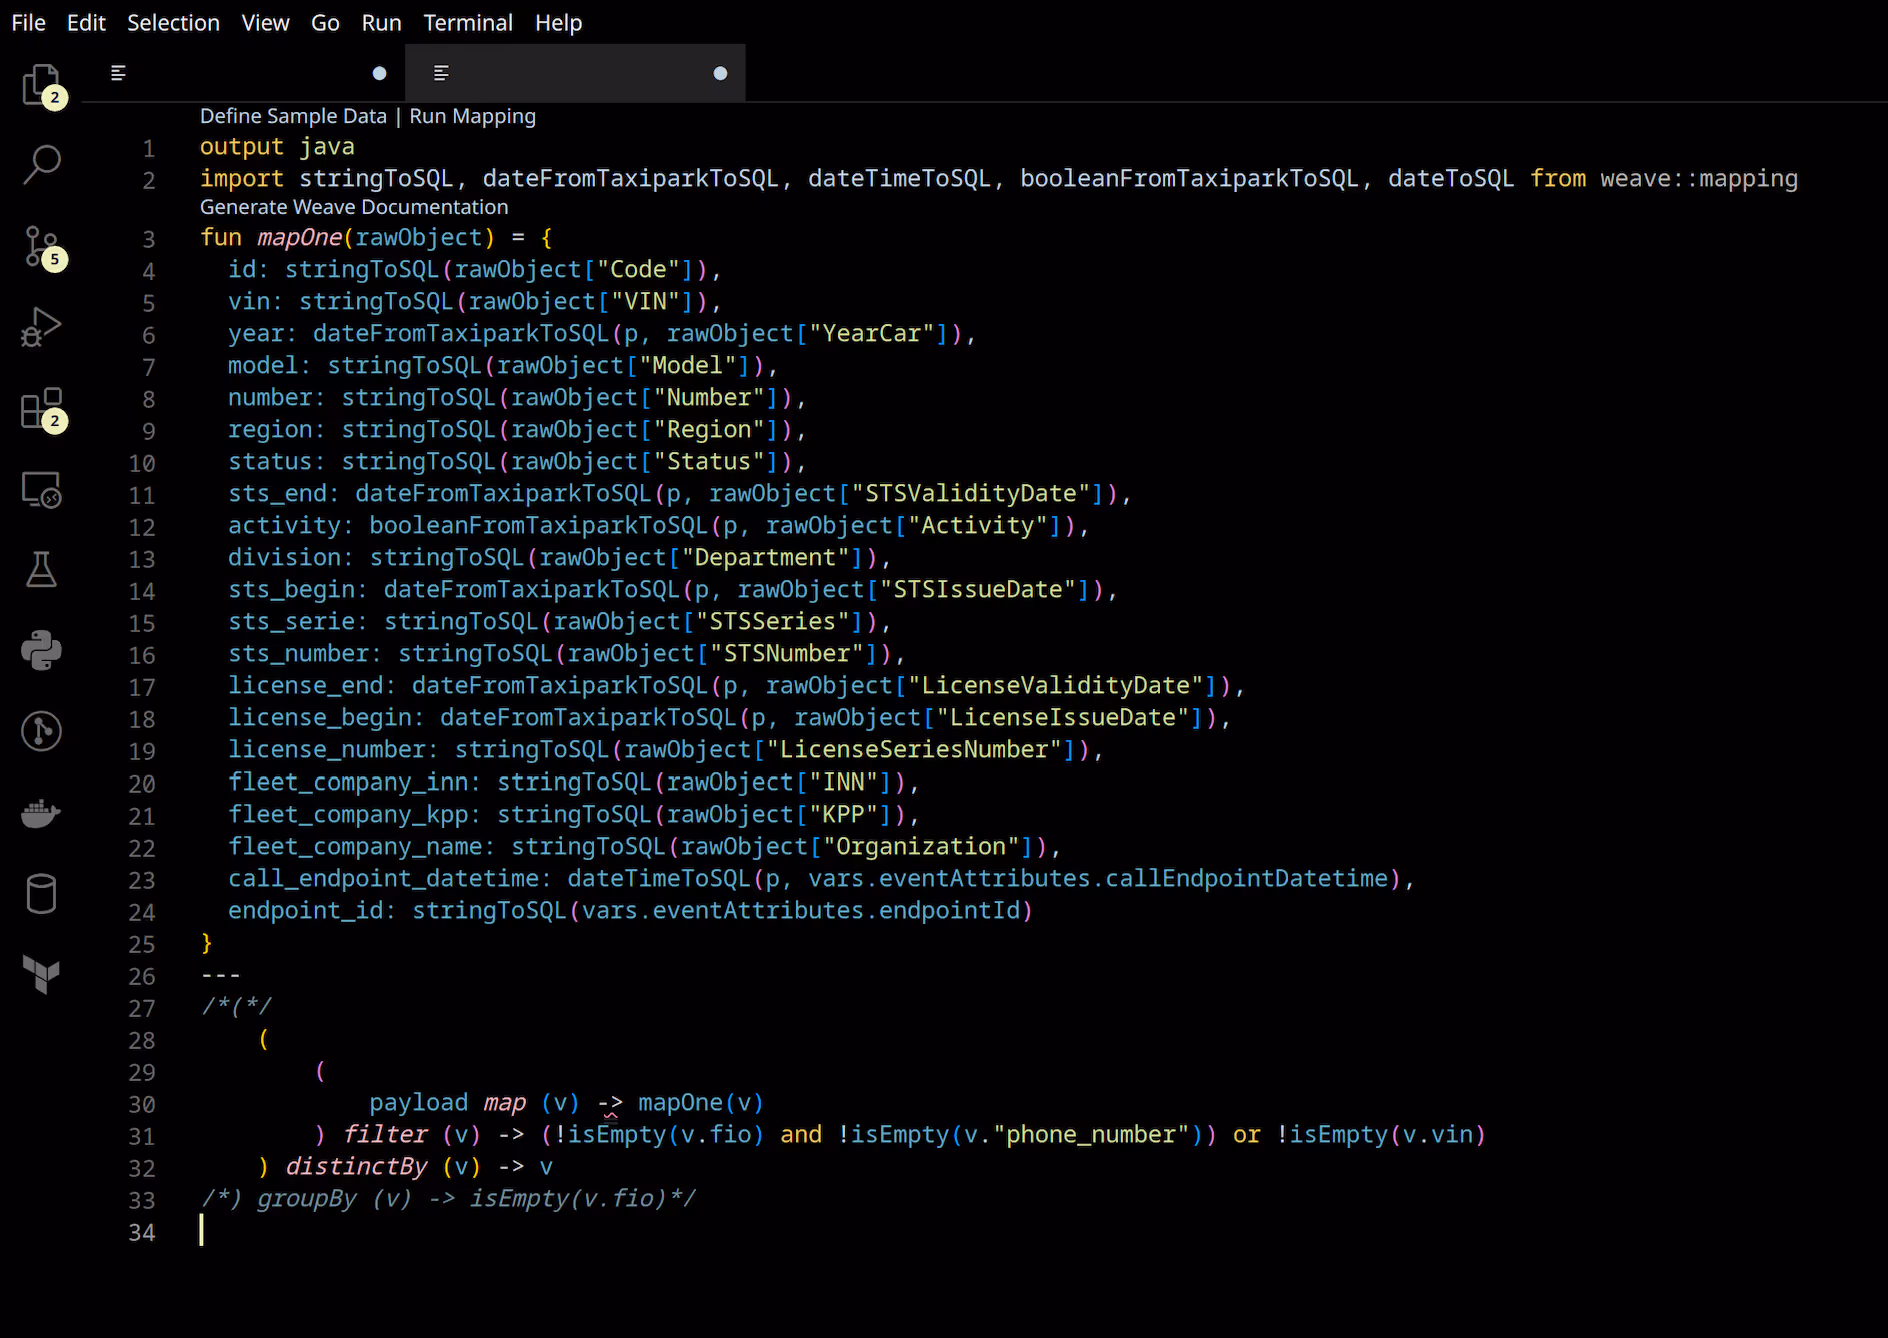
Task: Open the Go menu
Action: [x=325, y=22]
